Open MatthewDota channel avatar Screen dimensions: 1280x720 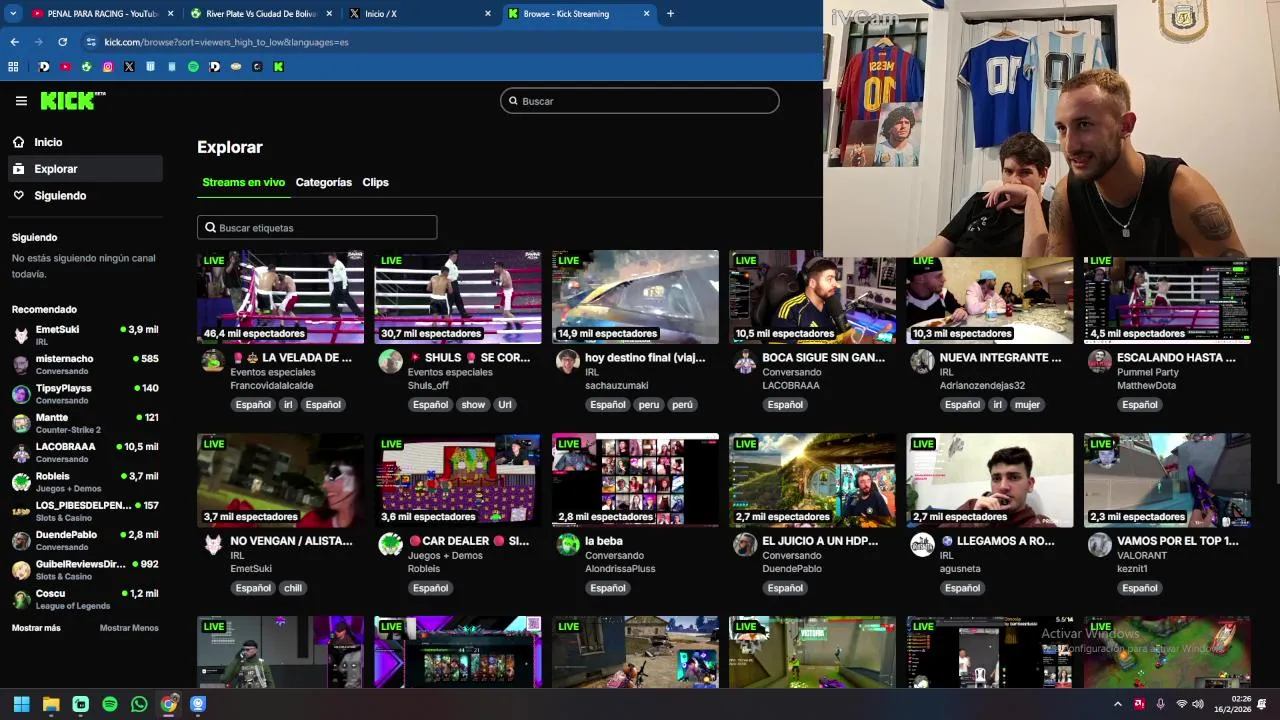[x=1100, y=361]
